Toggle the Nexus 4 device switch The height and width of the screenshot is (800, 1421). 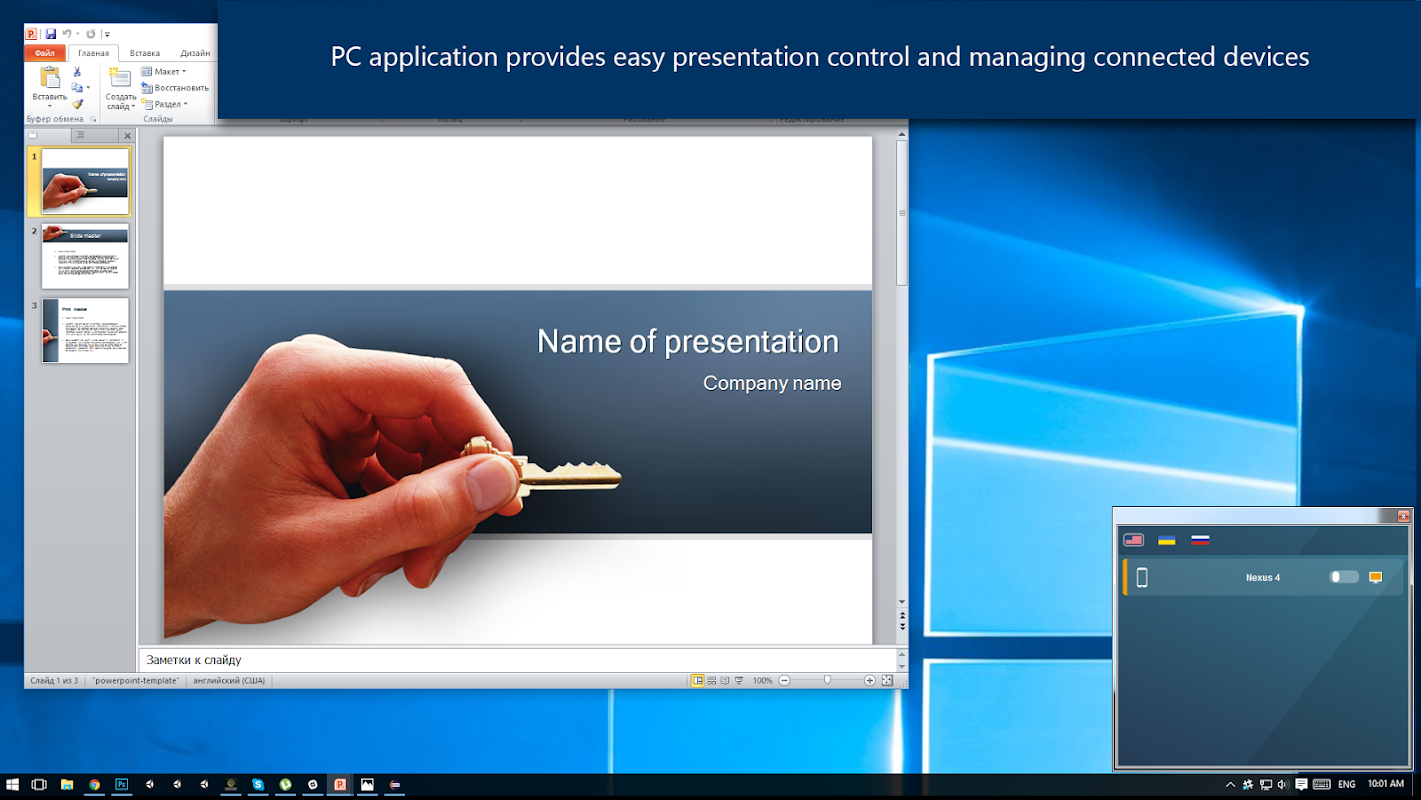pyautogui.click(x=1344, y=577)
